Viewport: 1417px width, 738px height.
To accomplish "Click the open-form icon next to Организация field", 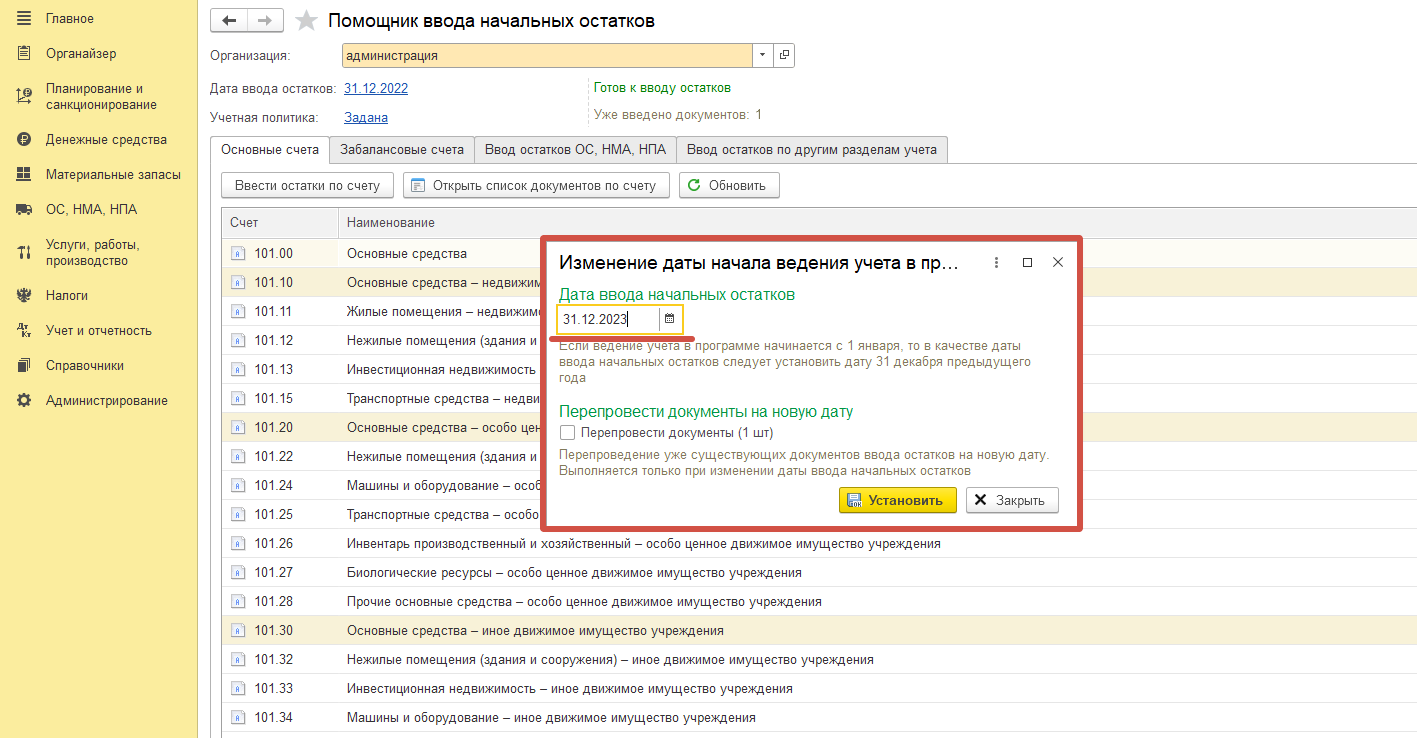I will pyautogui.click(x=784, y=56).
